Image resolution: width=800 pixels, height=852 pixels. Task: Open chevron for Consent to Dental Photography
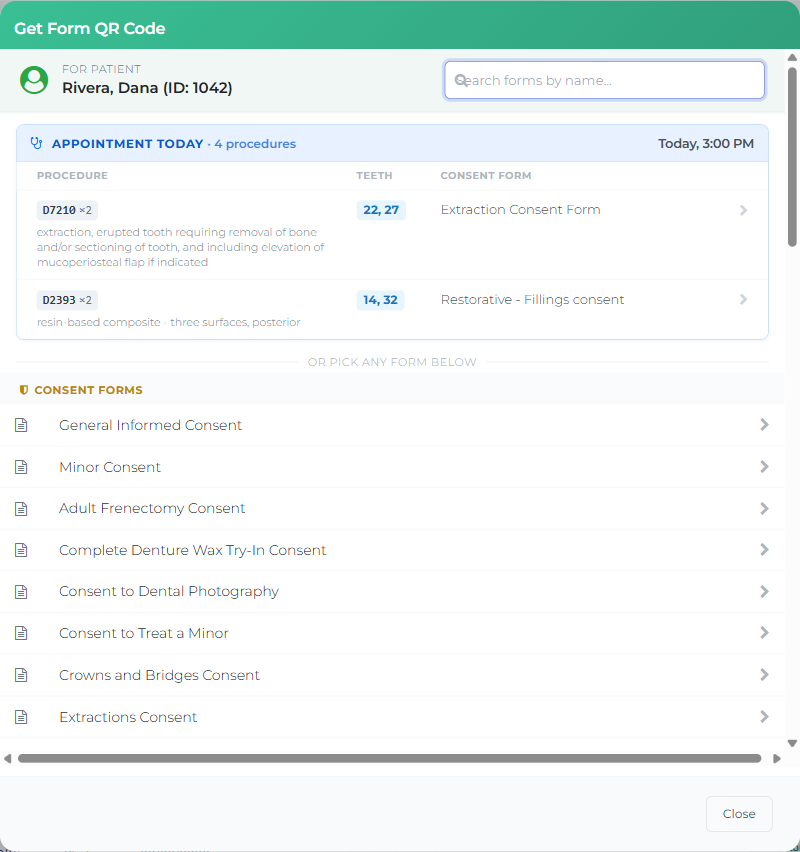click(x=765, y=591)
